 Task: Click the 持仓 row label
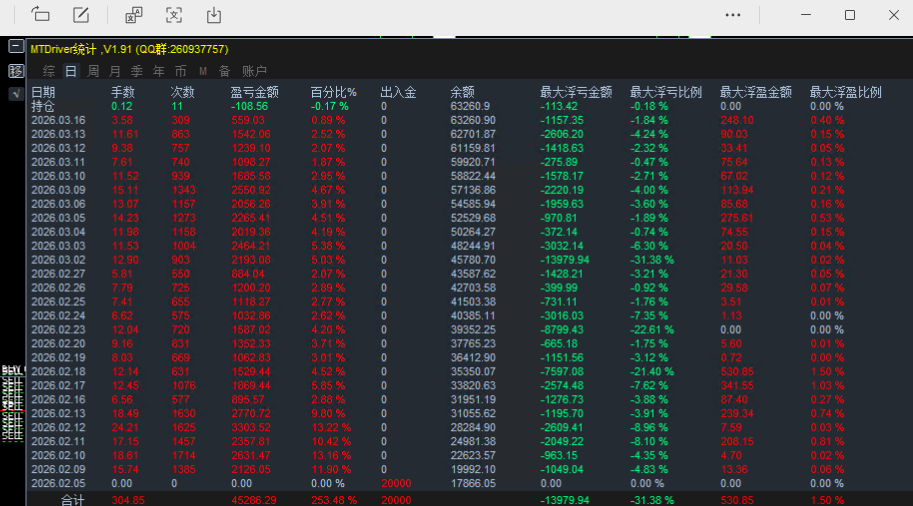click(43, 106)
